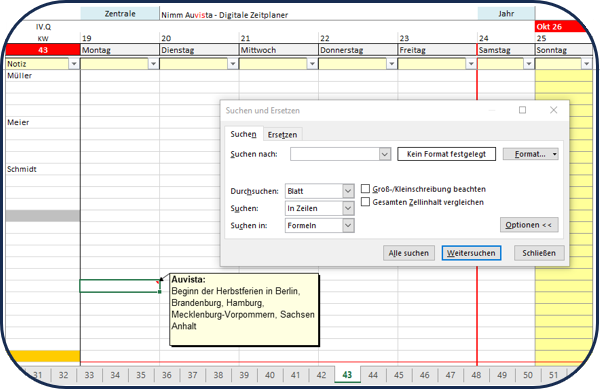The height and width of the screenshot is (390, 600).
Task: Open filter dropdown under Donnerstag
Action: 391,64
